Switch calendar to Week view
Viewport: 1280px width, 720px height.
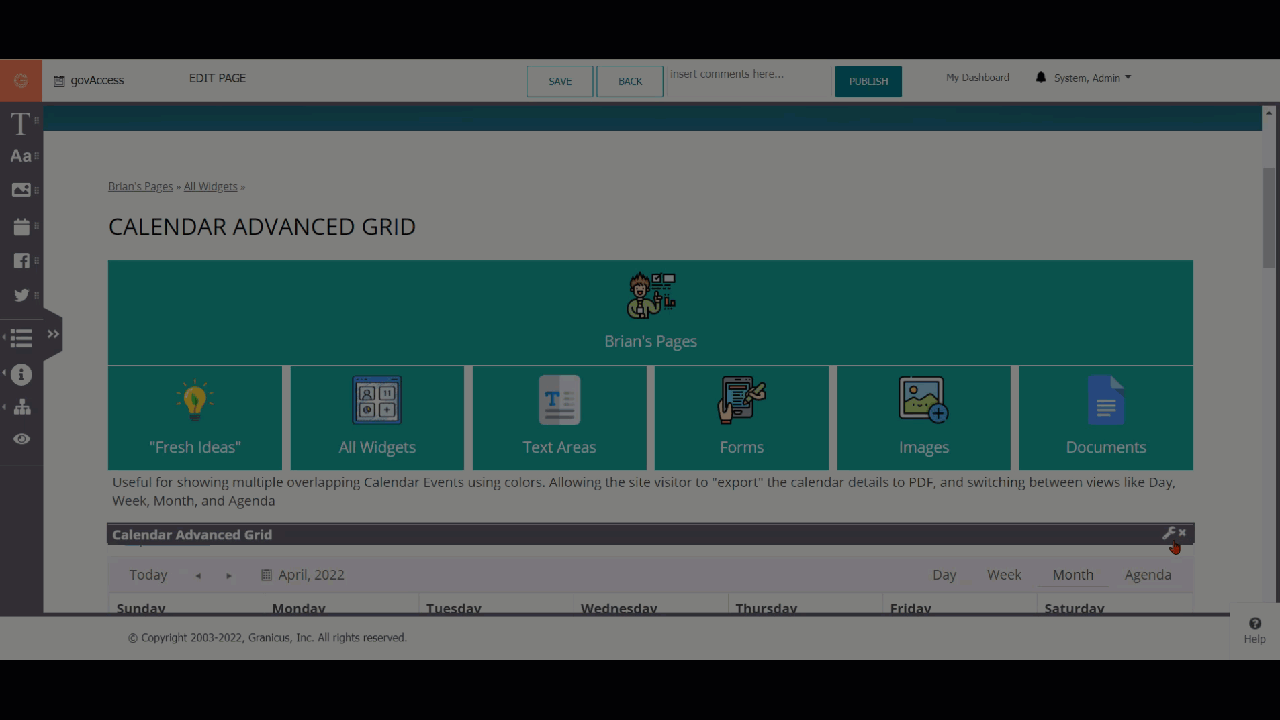tap(1004, 575)
